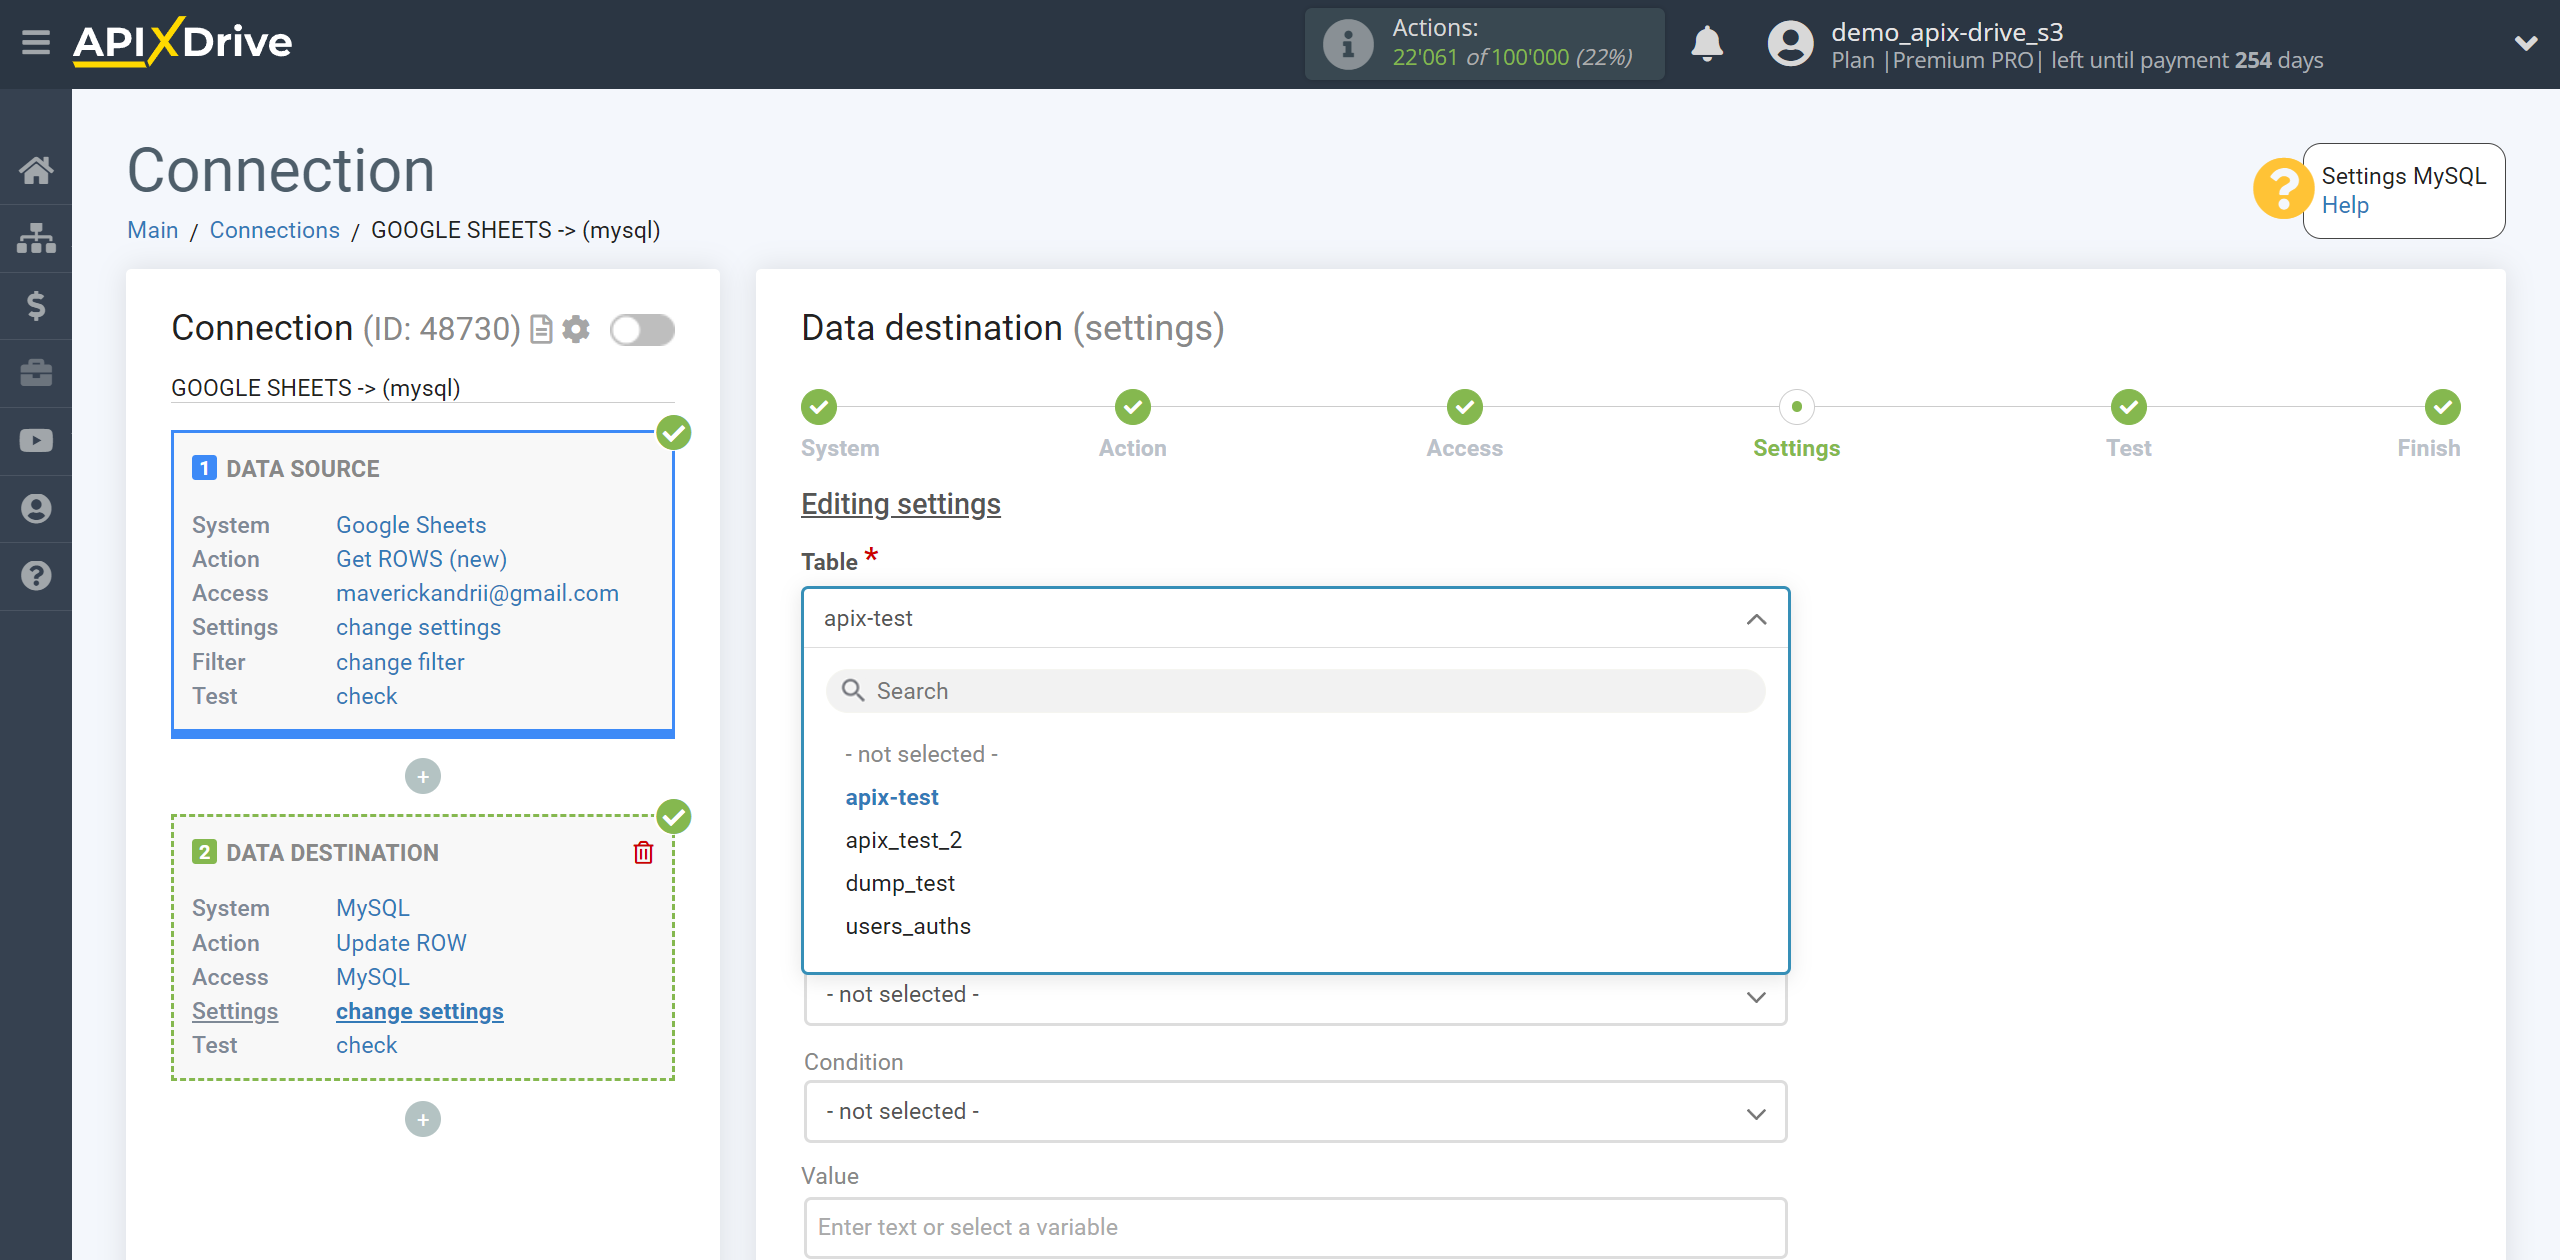Select users_auths table option
This screenshot has height=1260, width=2560.
click(908, 926)
